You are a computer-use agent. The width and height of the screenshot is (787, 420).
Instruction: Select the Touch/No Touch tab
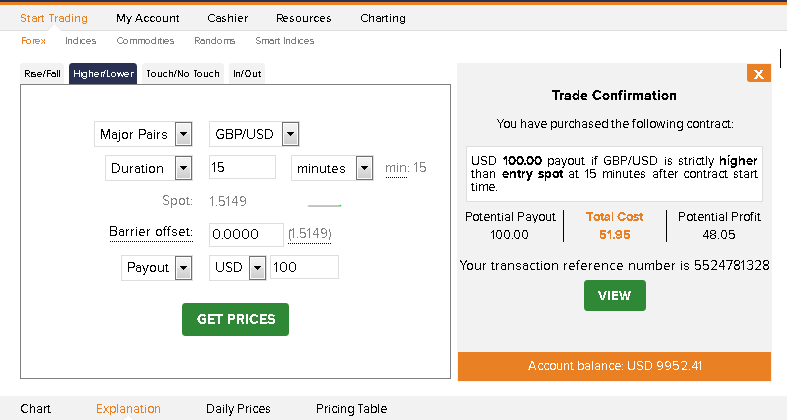click(x=182, y=74)
